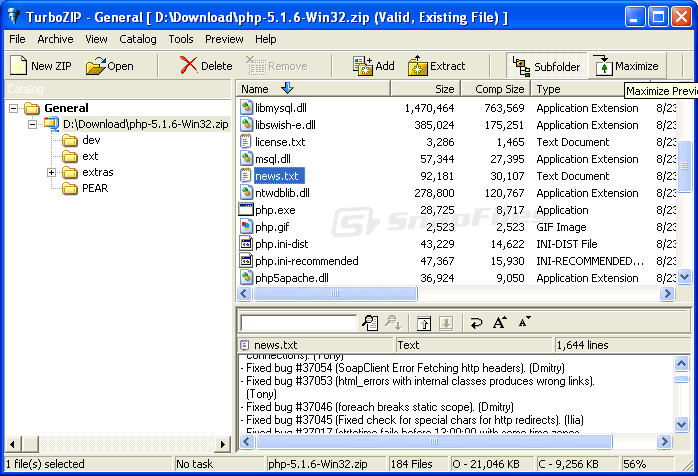Click the preview pane horizontal scrollbar thumb
This screenshot has width=698, height=476.
(434, 441)
